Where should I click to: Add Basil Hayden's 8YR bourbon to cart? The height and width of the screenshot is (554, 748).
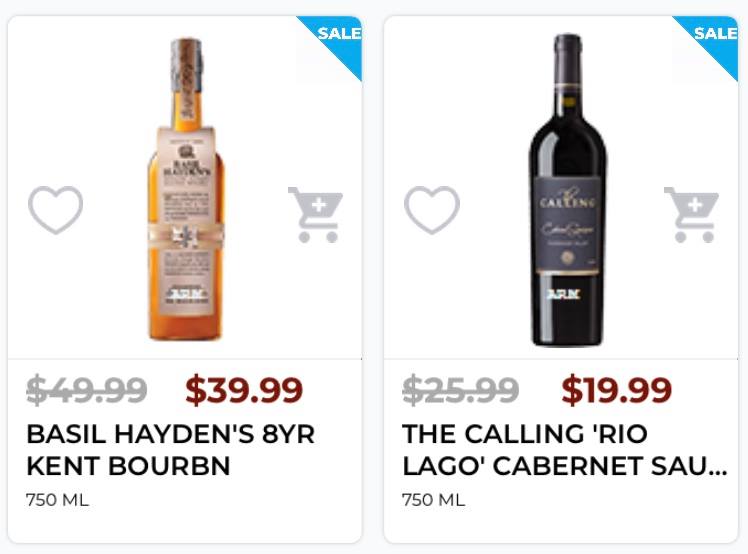tap(315, 214)
